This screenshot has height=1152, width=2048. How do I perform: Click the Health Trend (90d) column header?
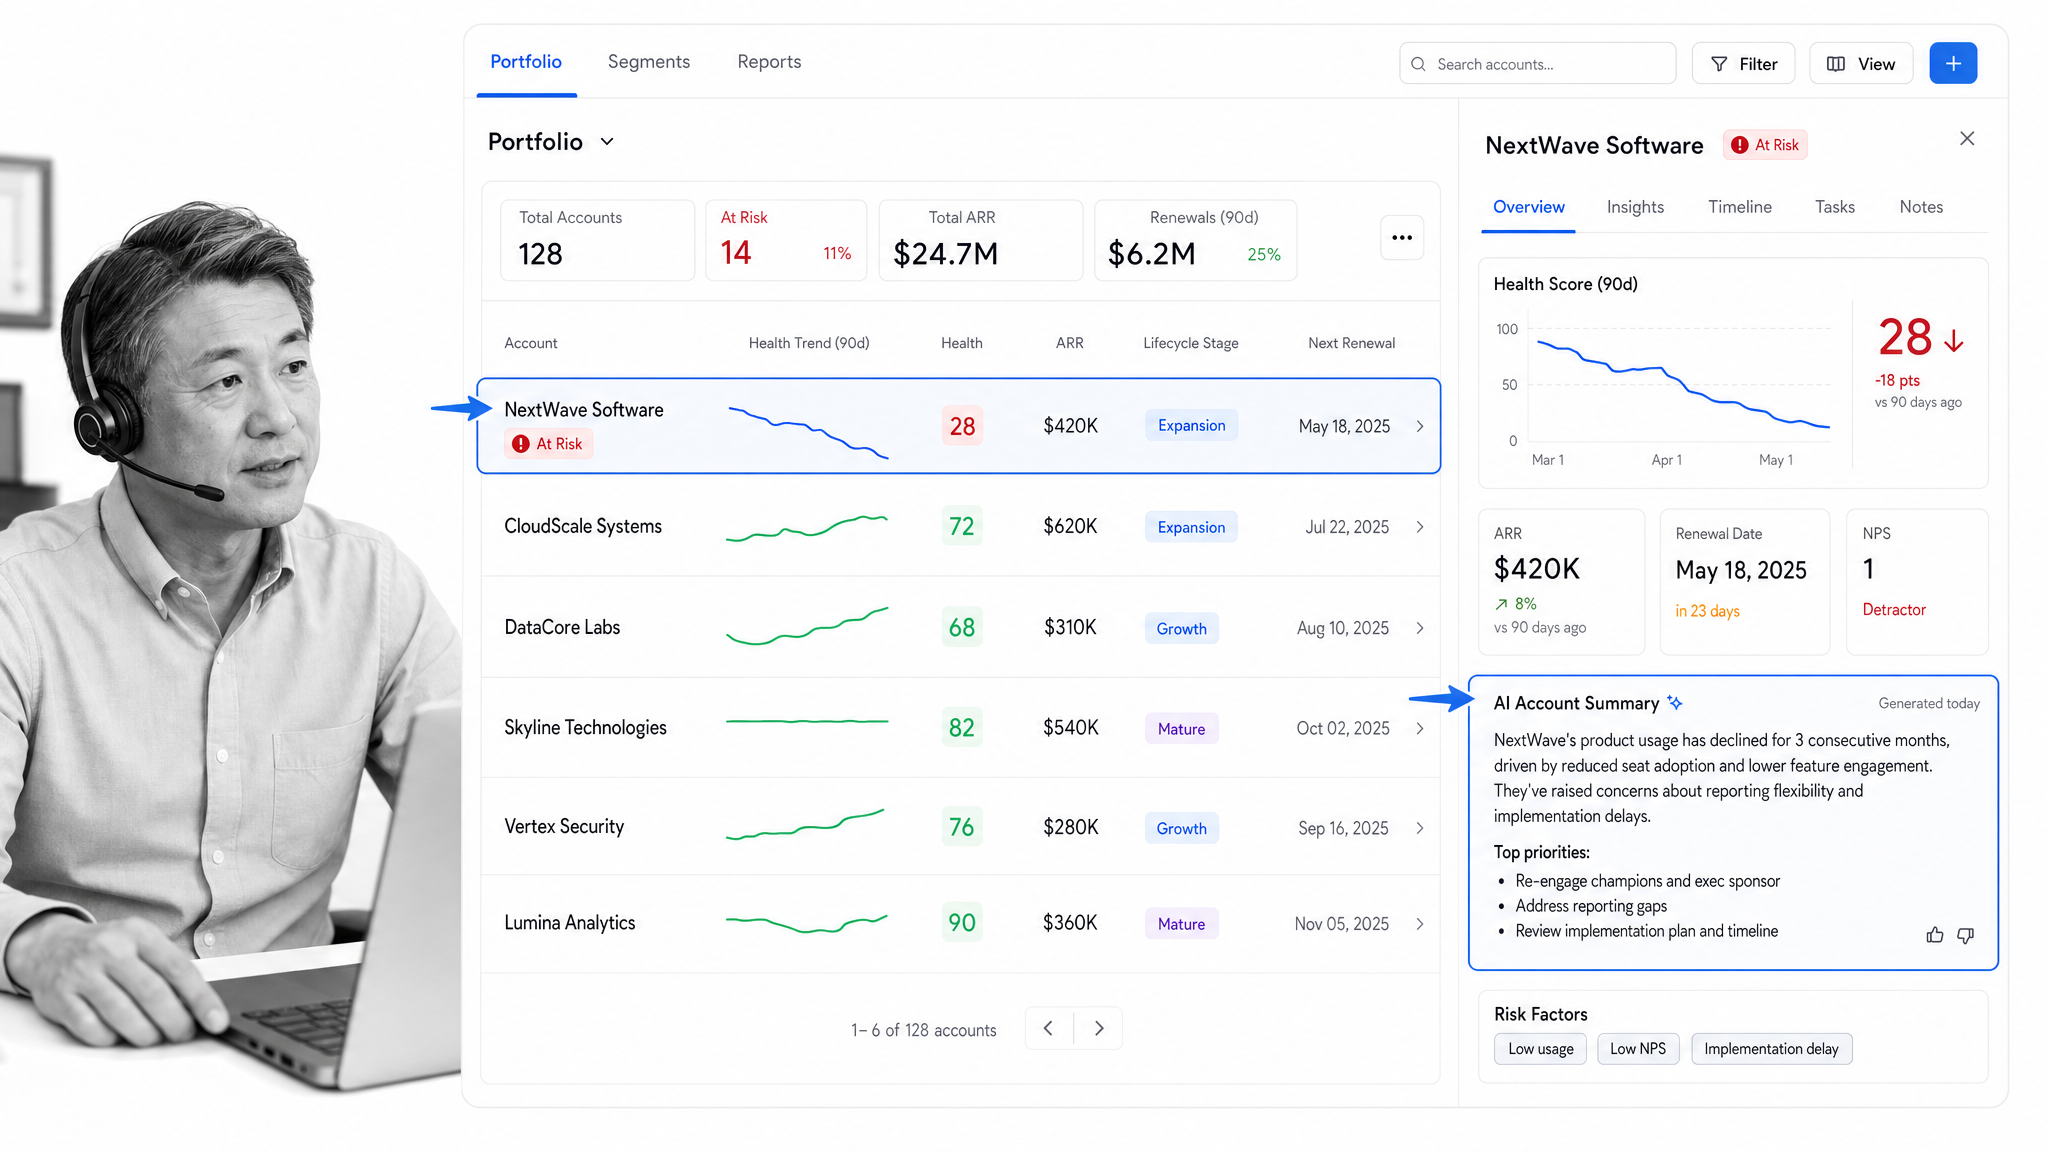809,343
